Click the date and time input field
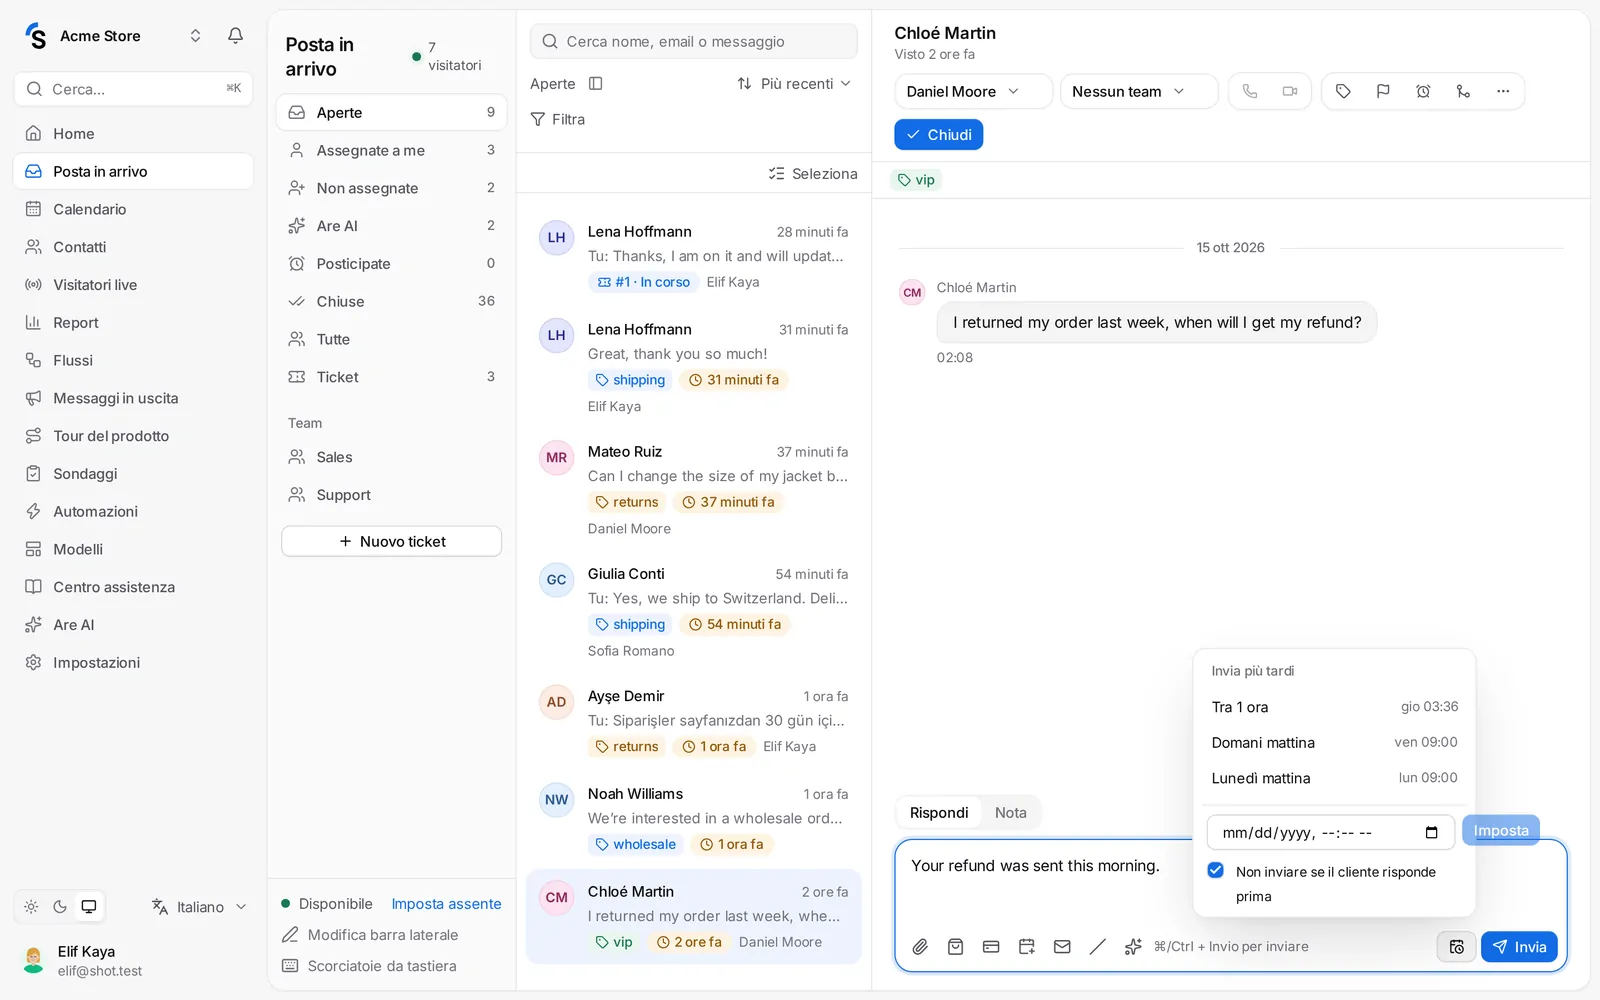The height and width of the screenshot is (1000, 1600). click(1330, 832)
